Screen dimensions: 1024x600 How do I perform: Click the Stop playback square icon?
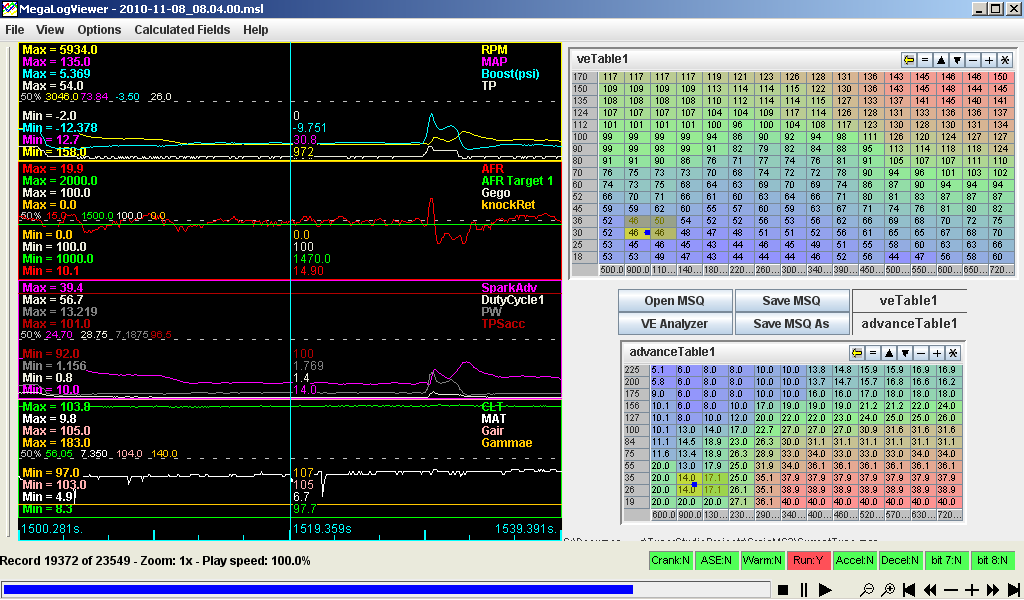[x=783, y=590]
